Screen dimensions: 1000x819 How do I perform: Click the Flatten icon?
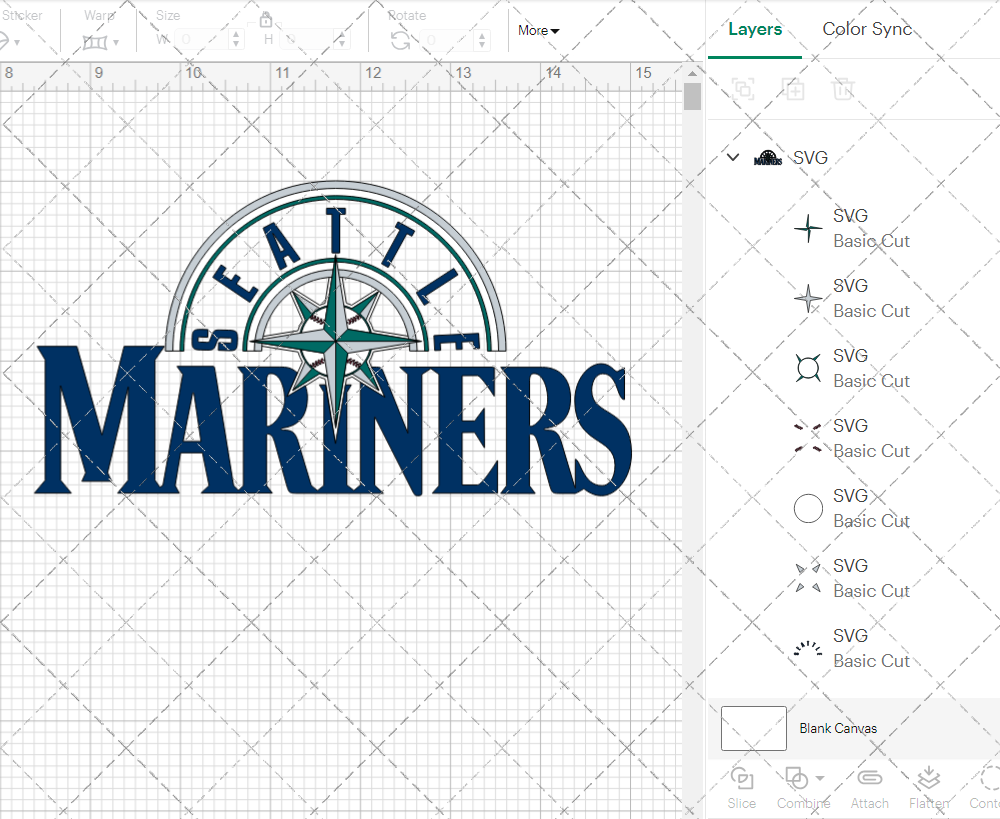point(928,778)
